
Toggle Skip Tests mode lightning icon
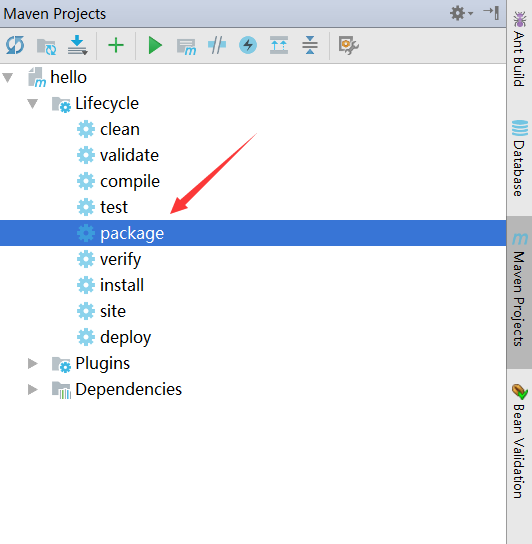coord(248,45)
